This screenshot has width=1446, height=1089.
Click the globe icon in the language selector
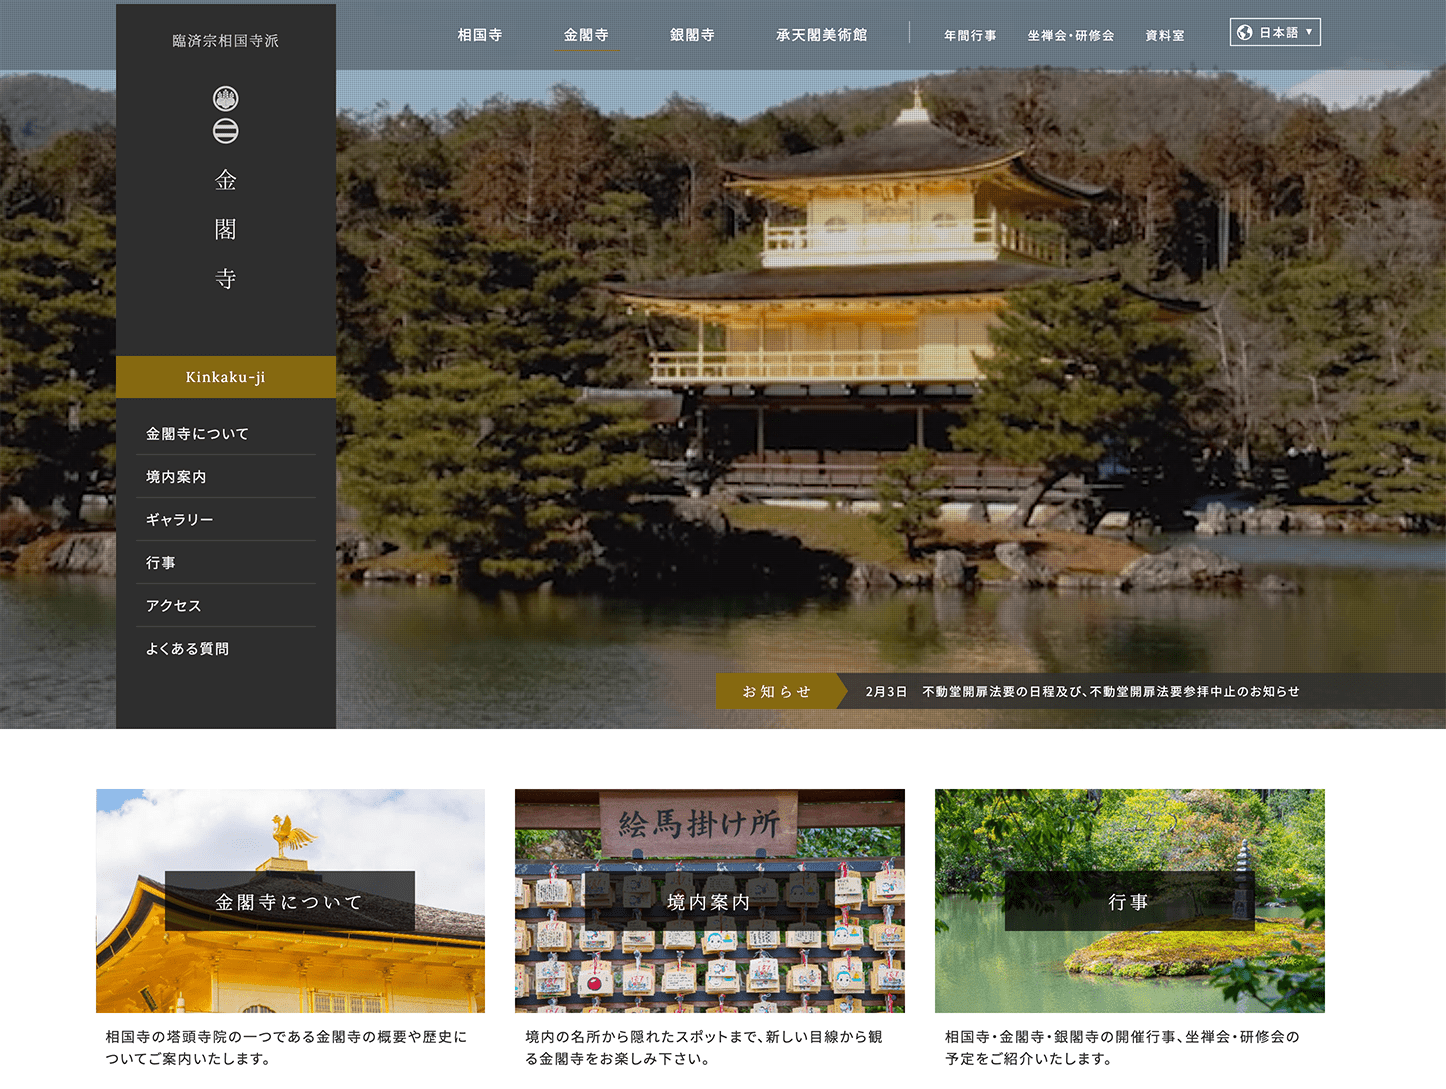[x=1245, y=32]
